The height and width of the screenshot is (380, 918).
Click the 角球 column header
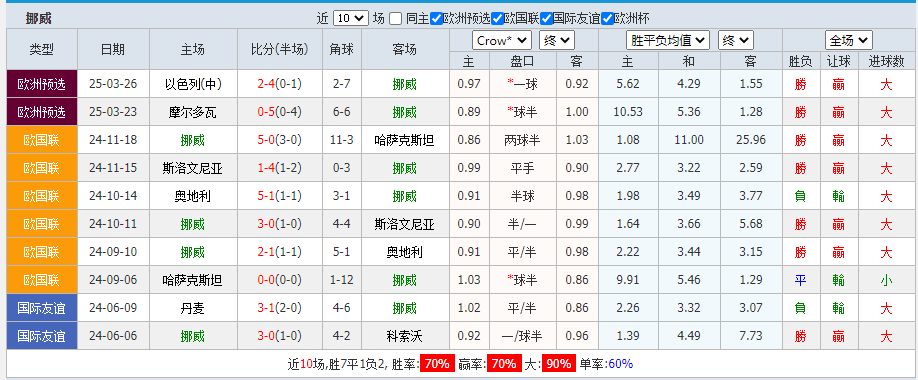click(x=342, y=50)
